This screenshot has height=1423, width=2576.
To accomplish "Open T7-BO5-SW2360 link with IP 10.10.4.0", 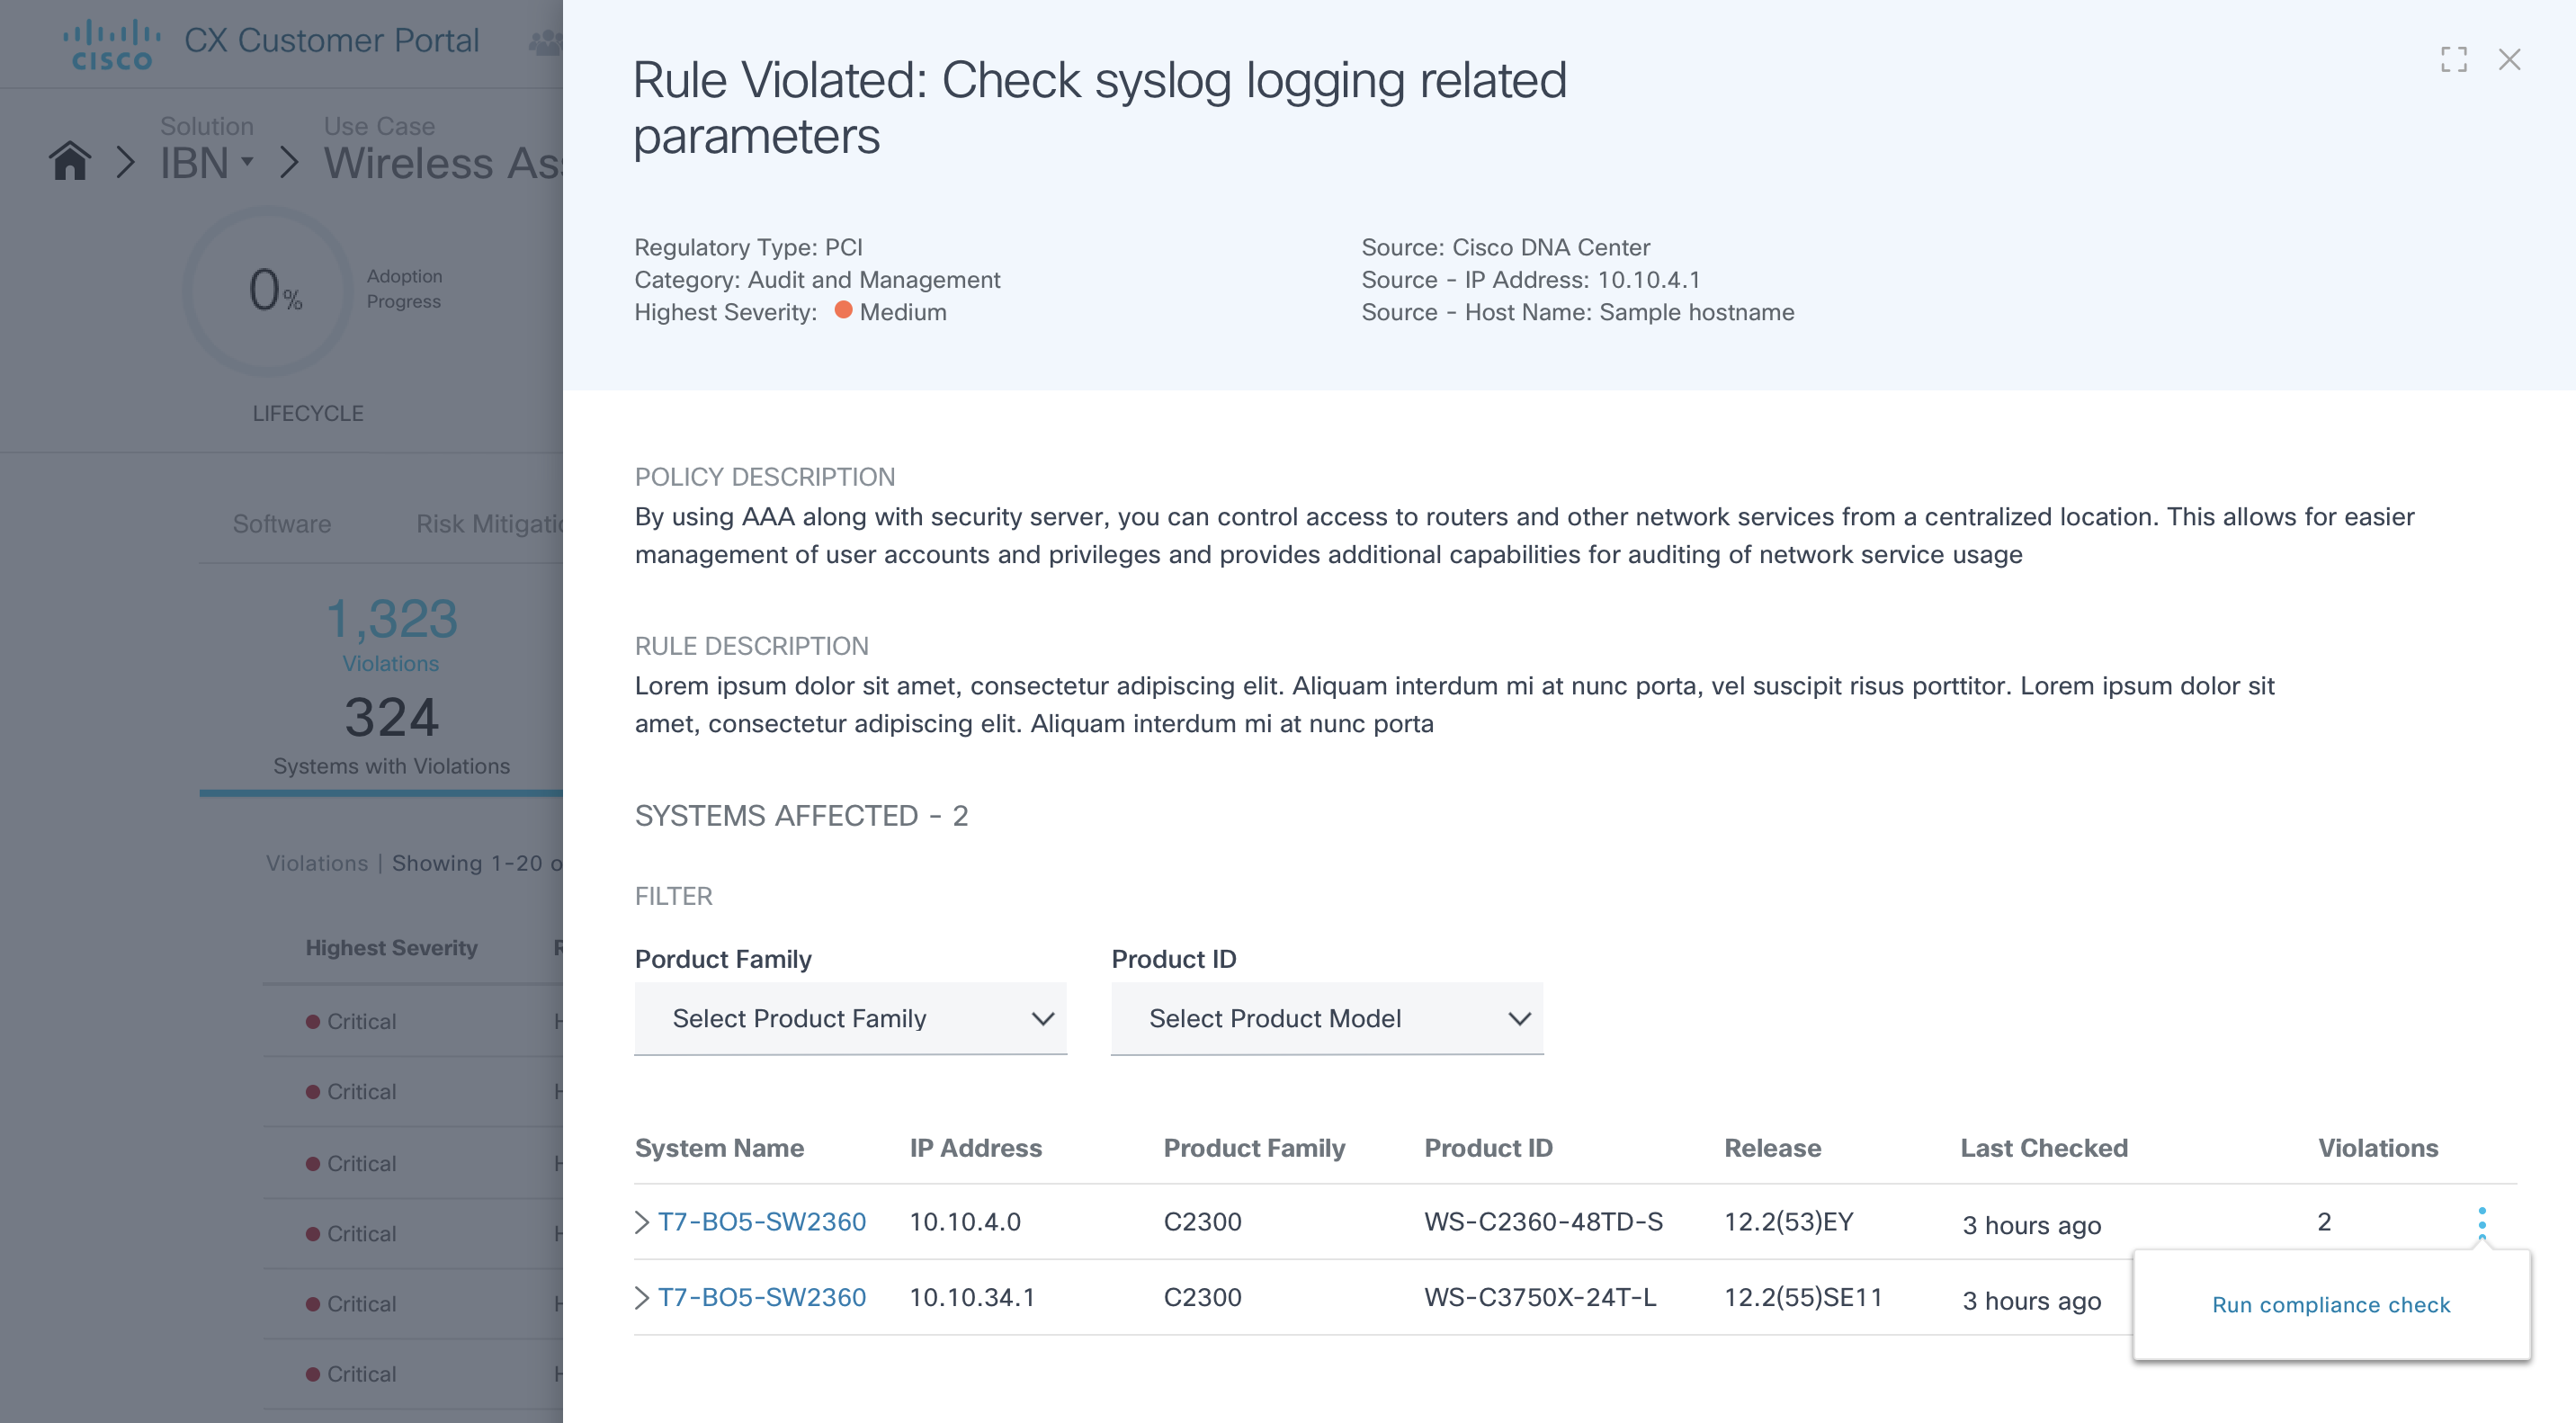I will [x=762, y=1222].
